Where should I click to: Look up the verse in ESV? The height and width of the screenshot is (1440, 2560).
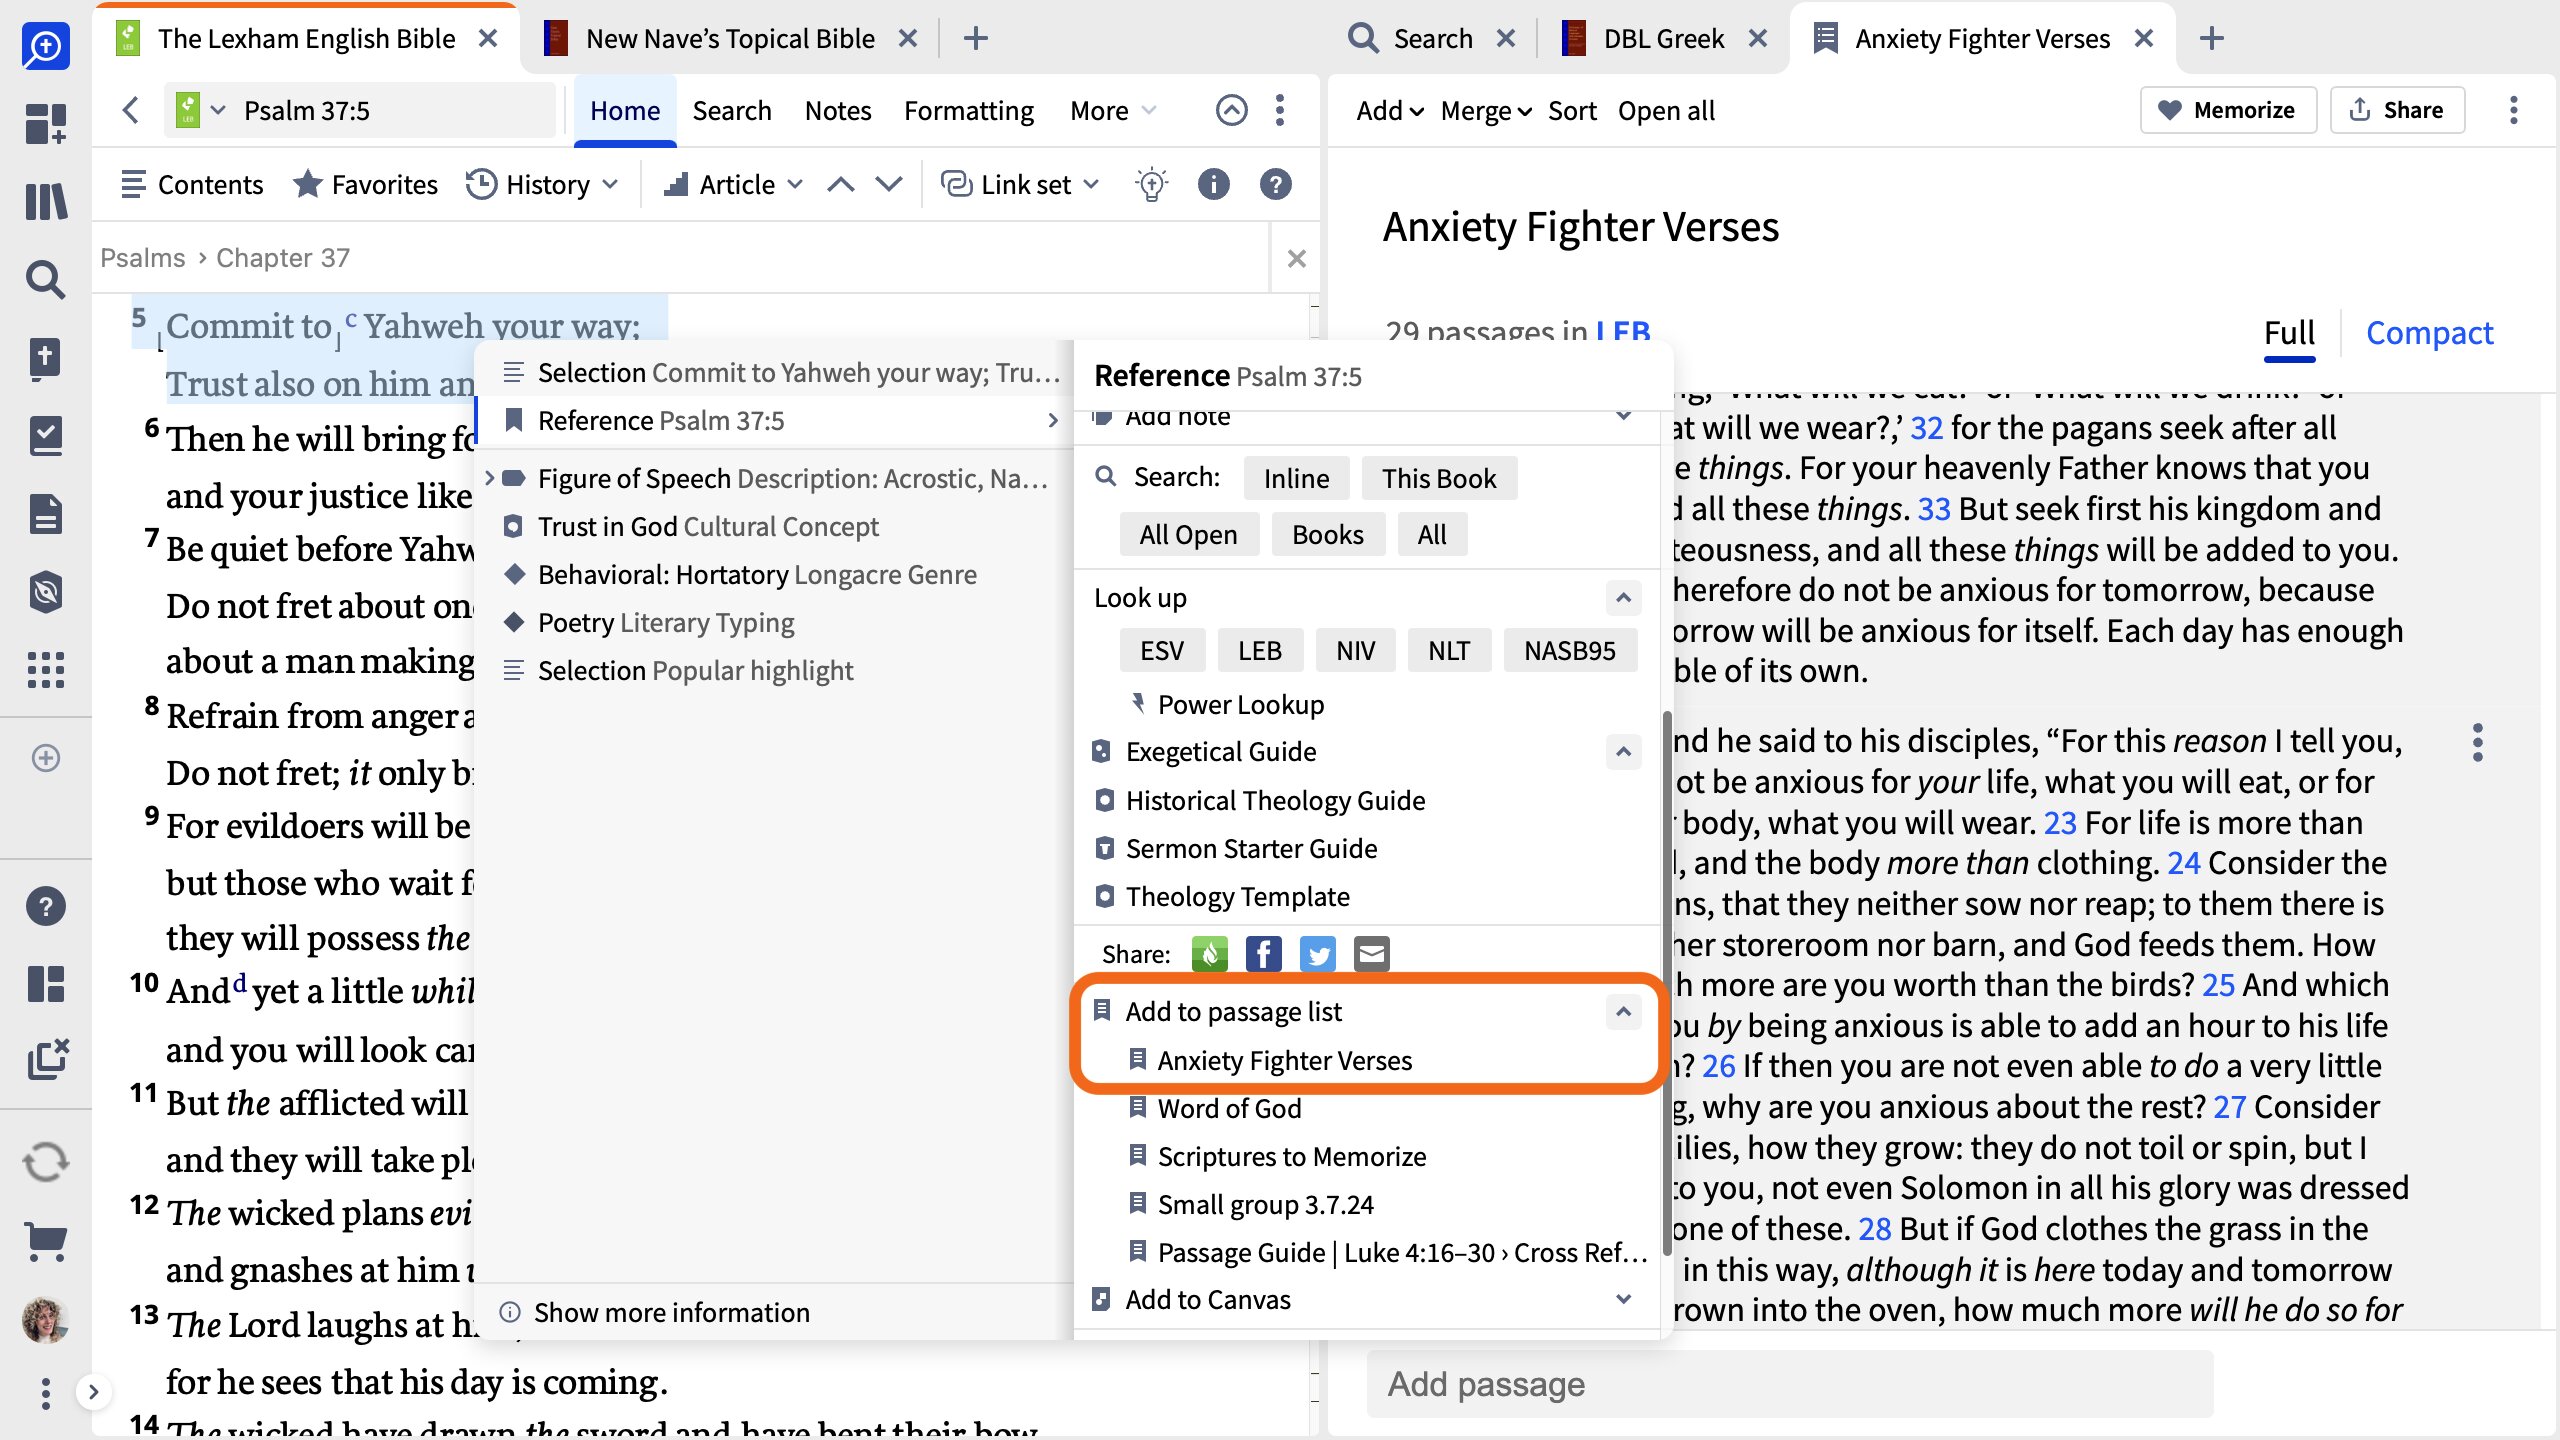1162,650
